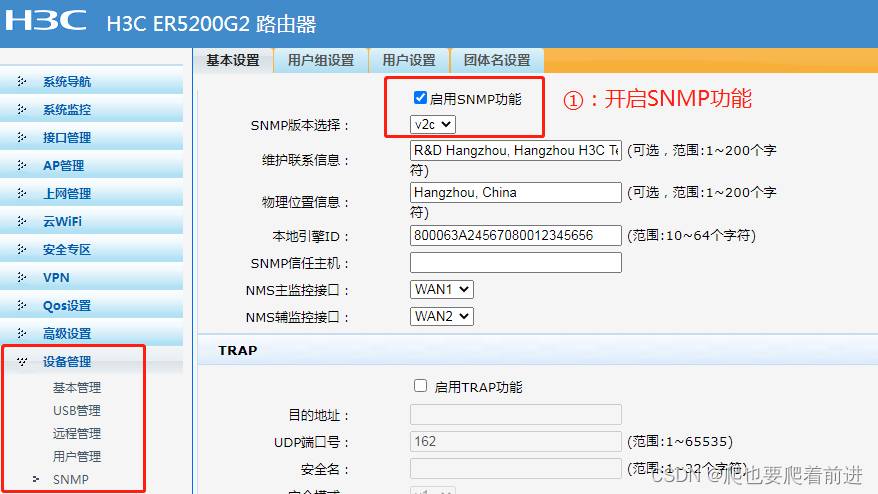Disable the 启用SNMP功能 checkbox
This screenshot has width=878, height=494.
pos(420,98)
